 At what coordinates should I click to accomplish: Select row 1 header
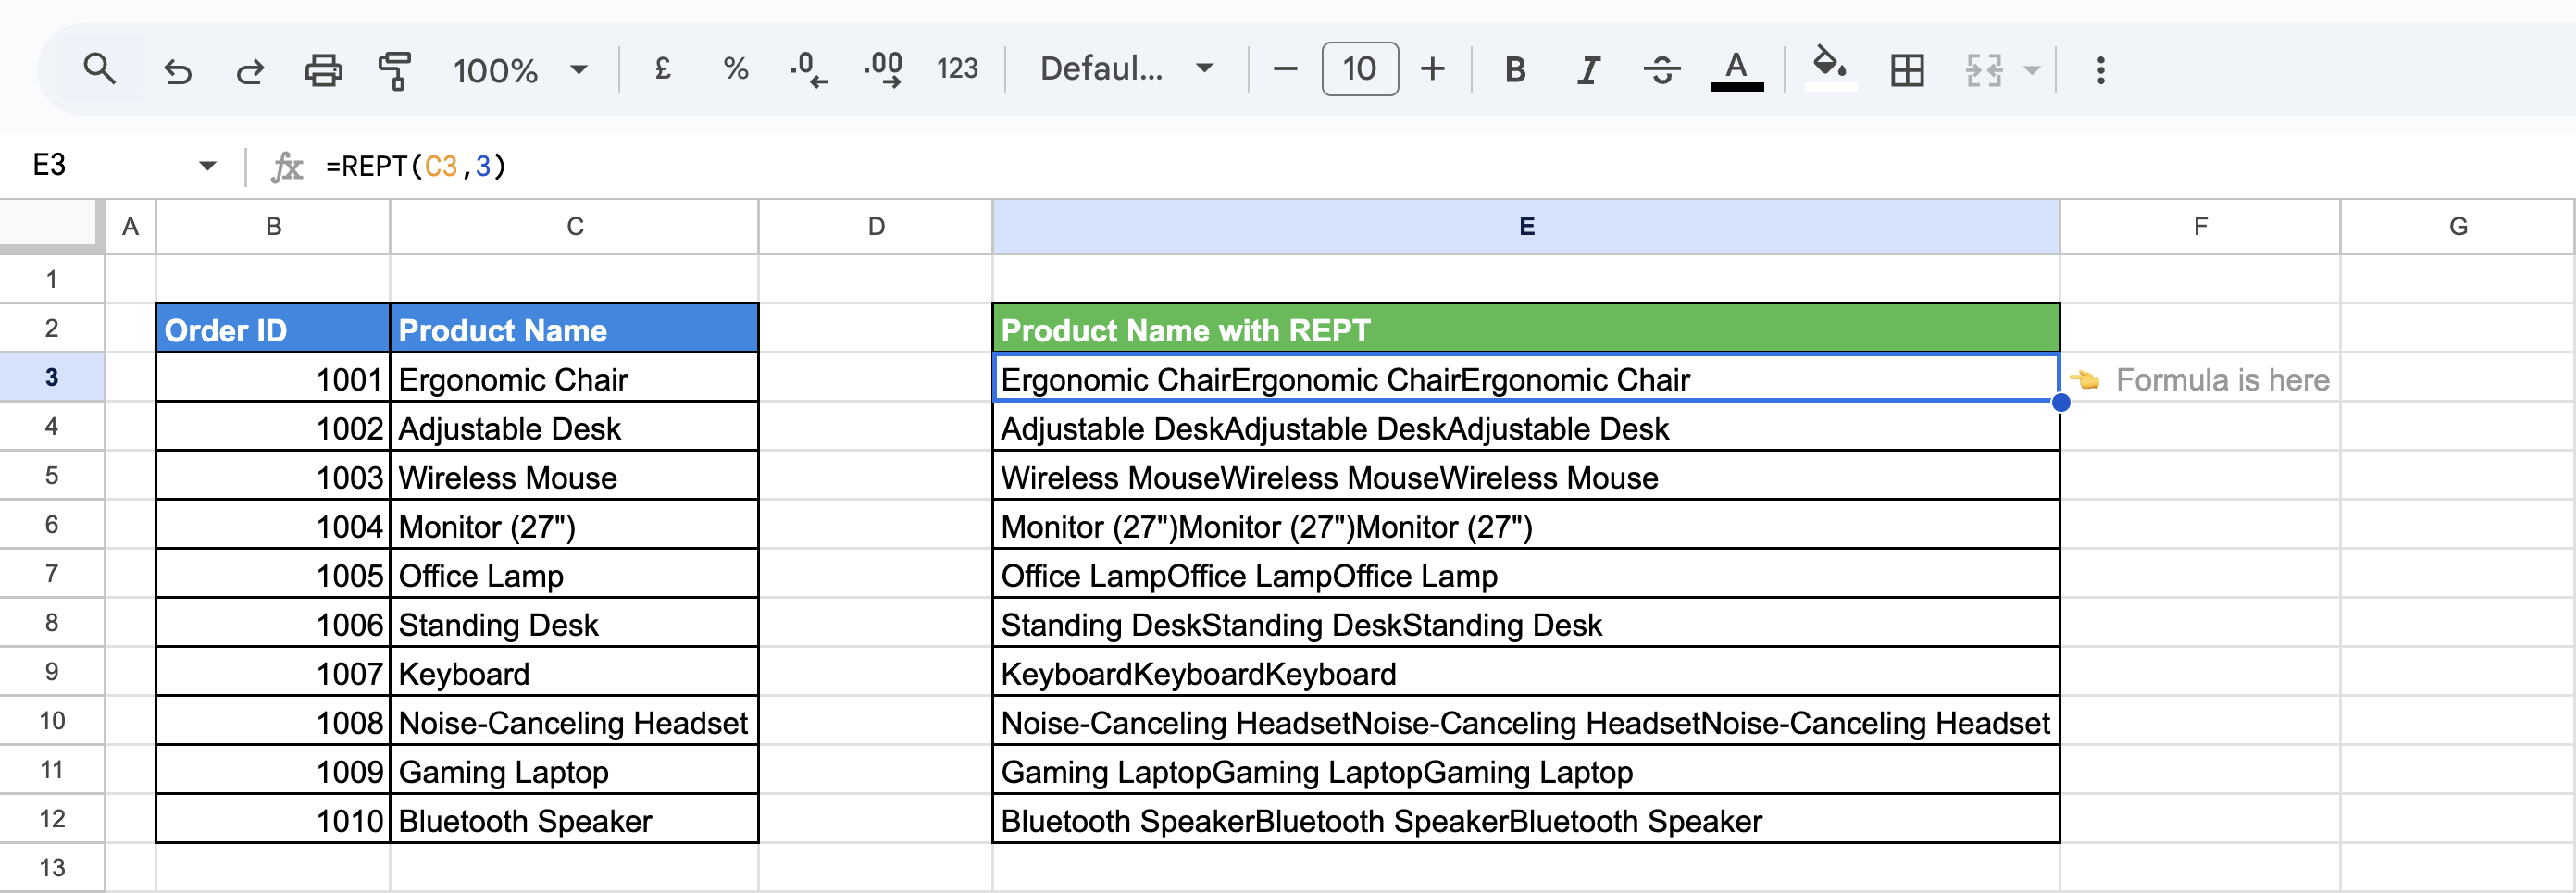point(52,279)
